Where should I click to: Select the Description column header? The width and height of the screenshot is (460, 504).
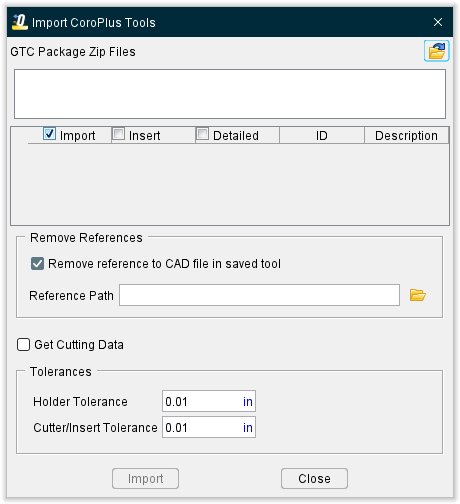[x=406, y=135]
